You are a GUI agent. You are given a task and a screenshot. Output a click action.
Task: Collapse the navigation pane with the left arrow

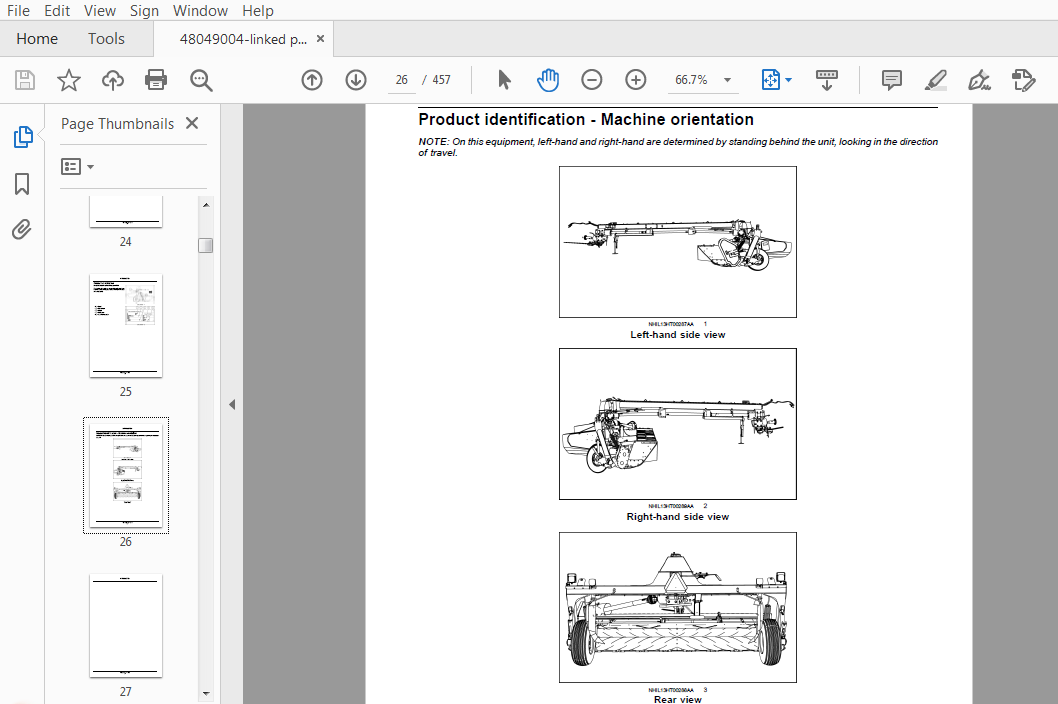(232, 404)
